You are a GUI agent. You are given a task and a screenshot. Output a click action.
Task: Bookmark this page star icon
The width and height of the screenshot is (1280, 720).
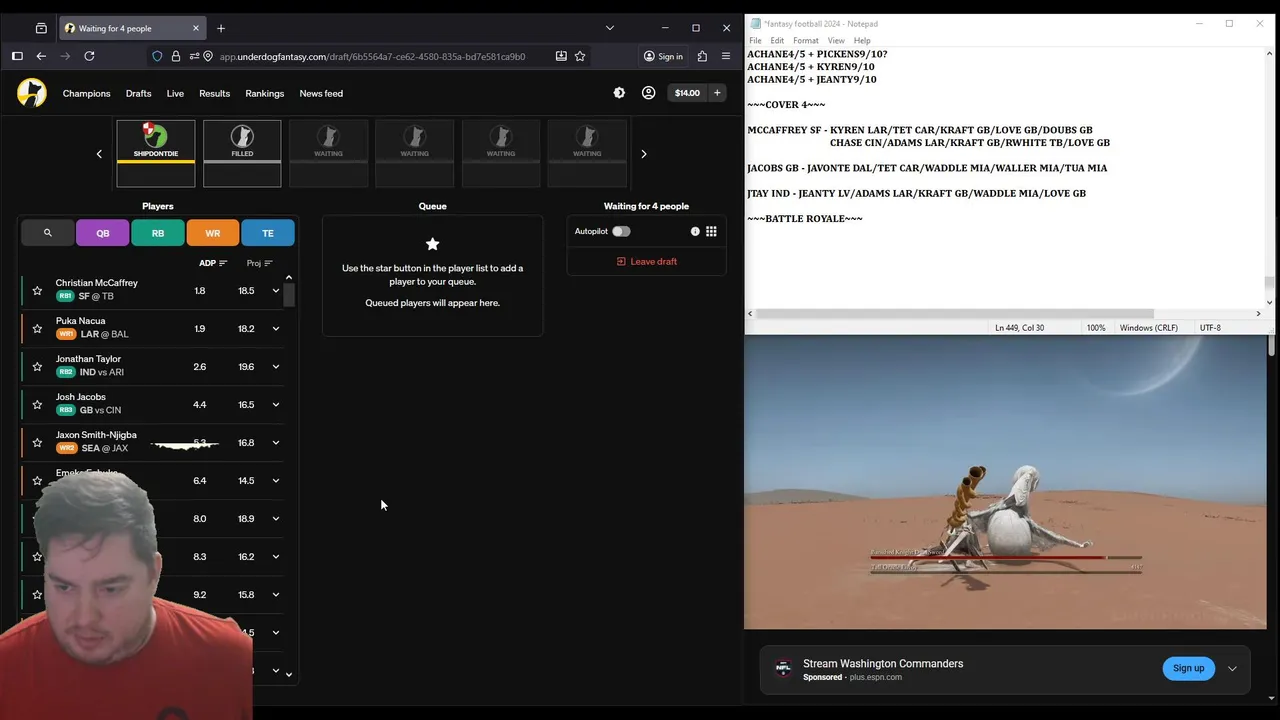(x=580, y=56)
